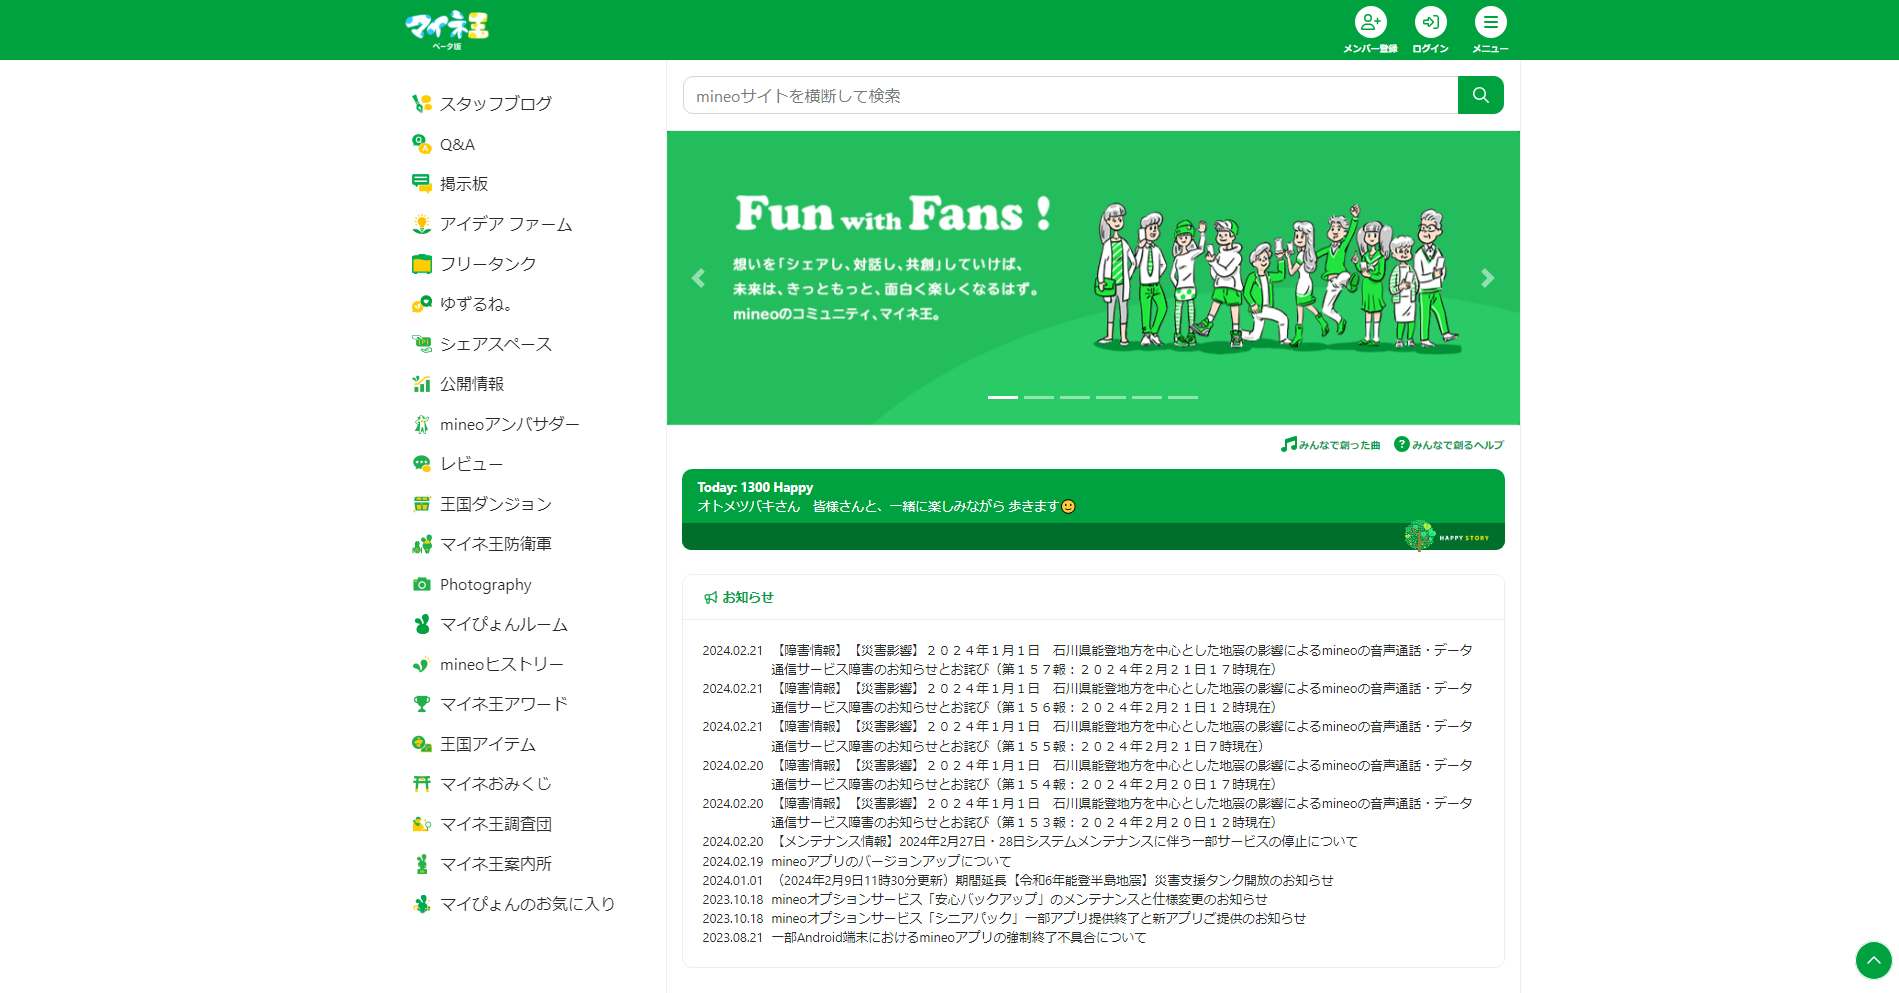This screenshot has height=993, width=1899.
Task: Click the レビュー speech icon
Action: tap(422, 464)
